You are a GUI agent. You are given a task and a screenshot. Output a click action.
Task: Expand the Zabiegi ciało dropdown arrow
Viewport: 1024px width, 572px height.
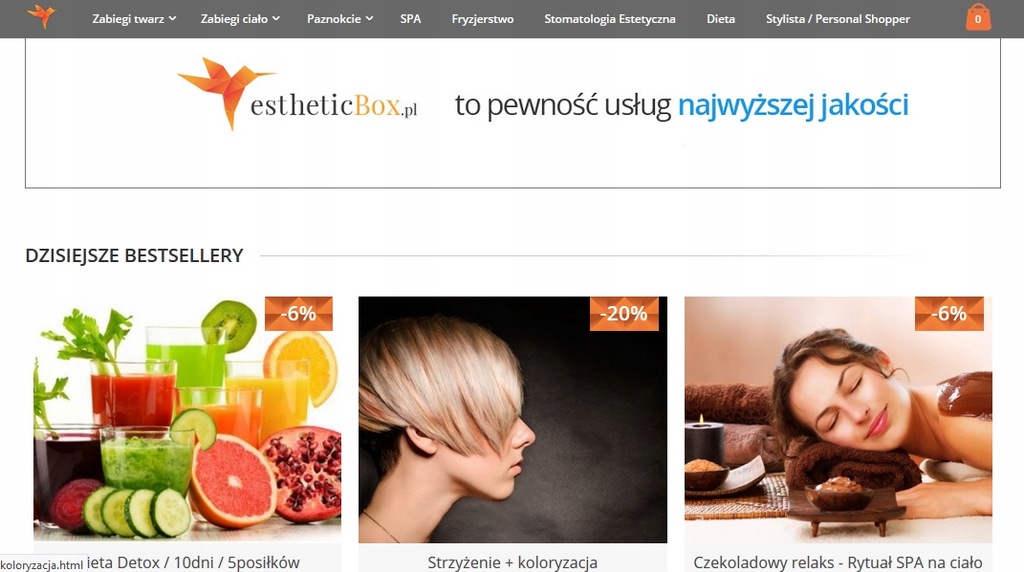(276, 19)
